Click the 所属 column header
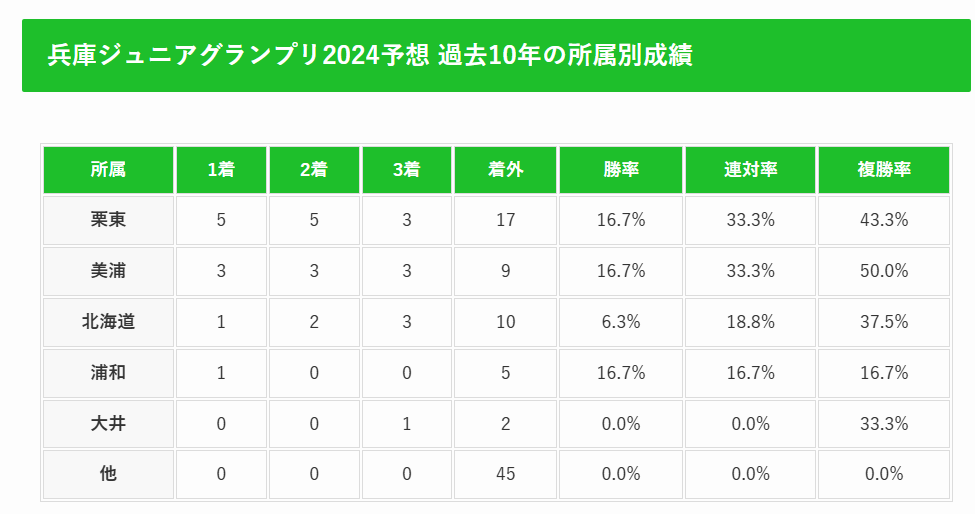Screen dimensions: 975x514 [x=108, y=170]
